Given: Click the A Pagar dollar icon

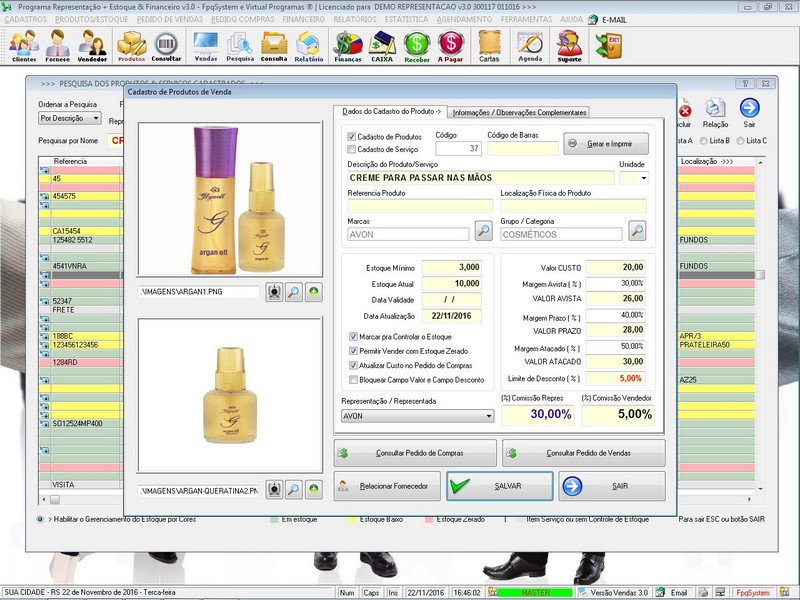Looking at the screenshot, I should (451, 44).
